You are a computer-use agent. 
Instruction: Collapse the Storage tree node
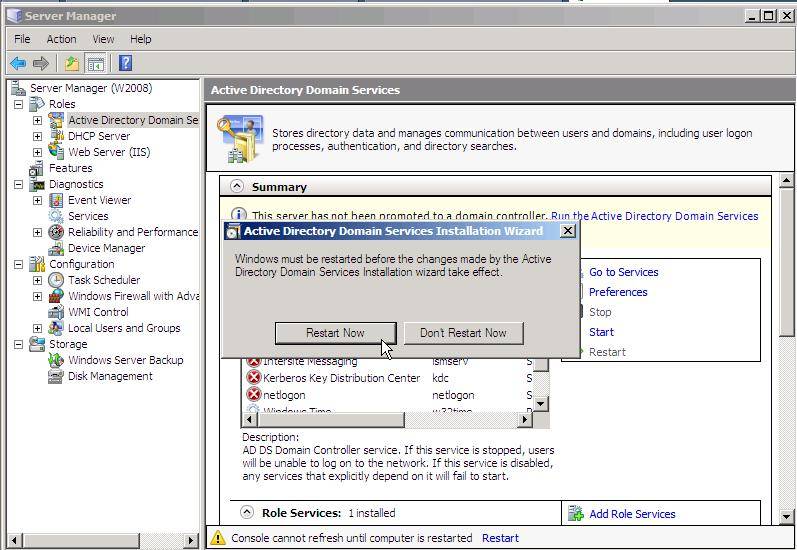(x=18, y=344)
